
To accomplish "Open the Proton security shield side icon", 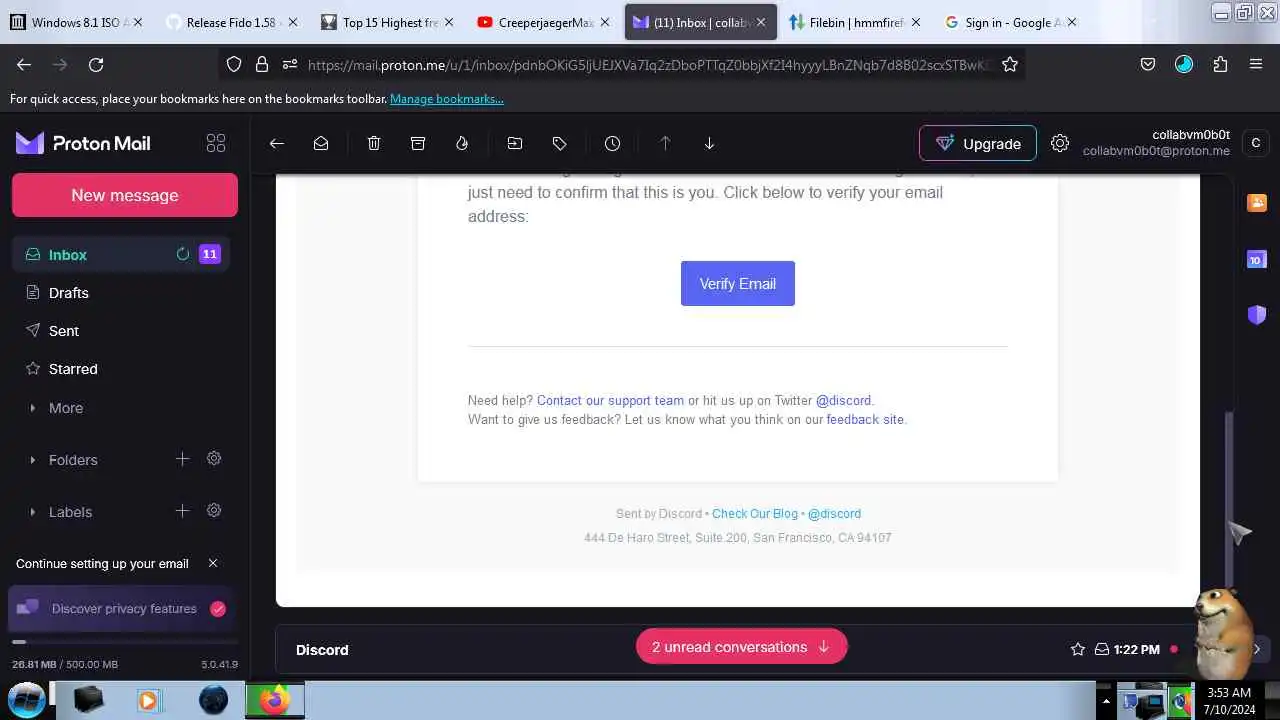I will click(1257, 315).
